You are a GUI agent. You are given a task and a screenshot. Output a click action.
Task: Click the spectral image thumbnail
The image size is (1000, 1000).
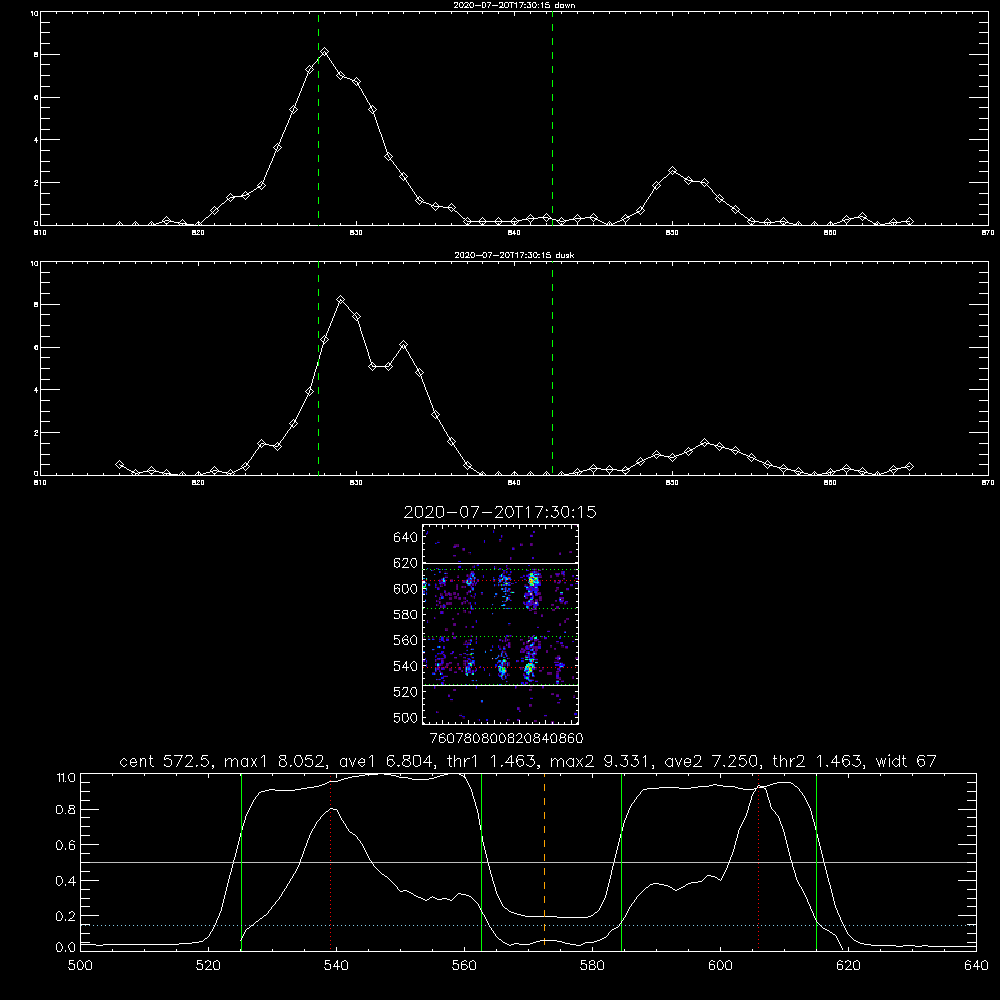[x=500, y=624]
